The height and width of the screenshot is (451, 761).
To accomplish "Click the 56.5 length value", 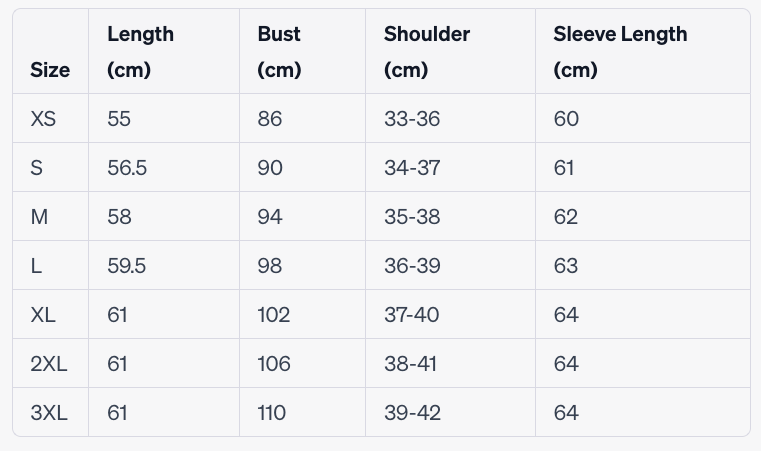I will click(127, 168).
